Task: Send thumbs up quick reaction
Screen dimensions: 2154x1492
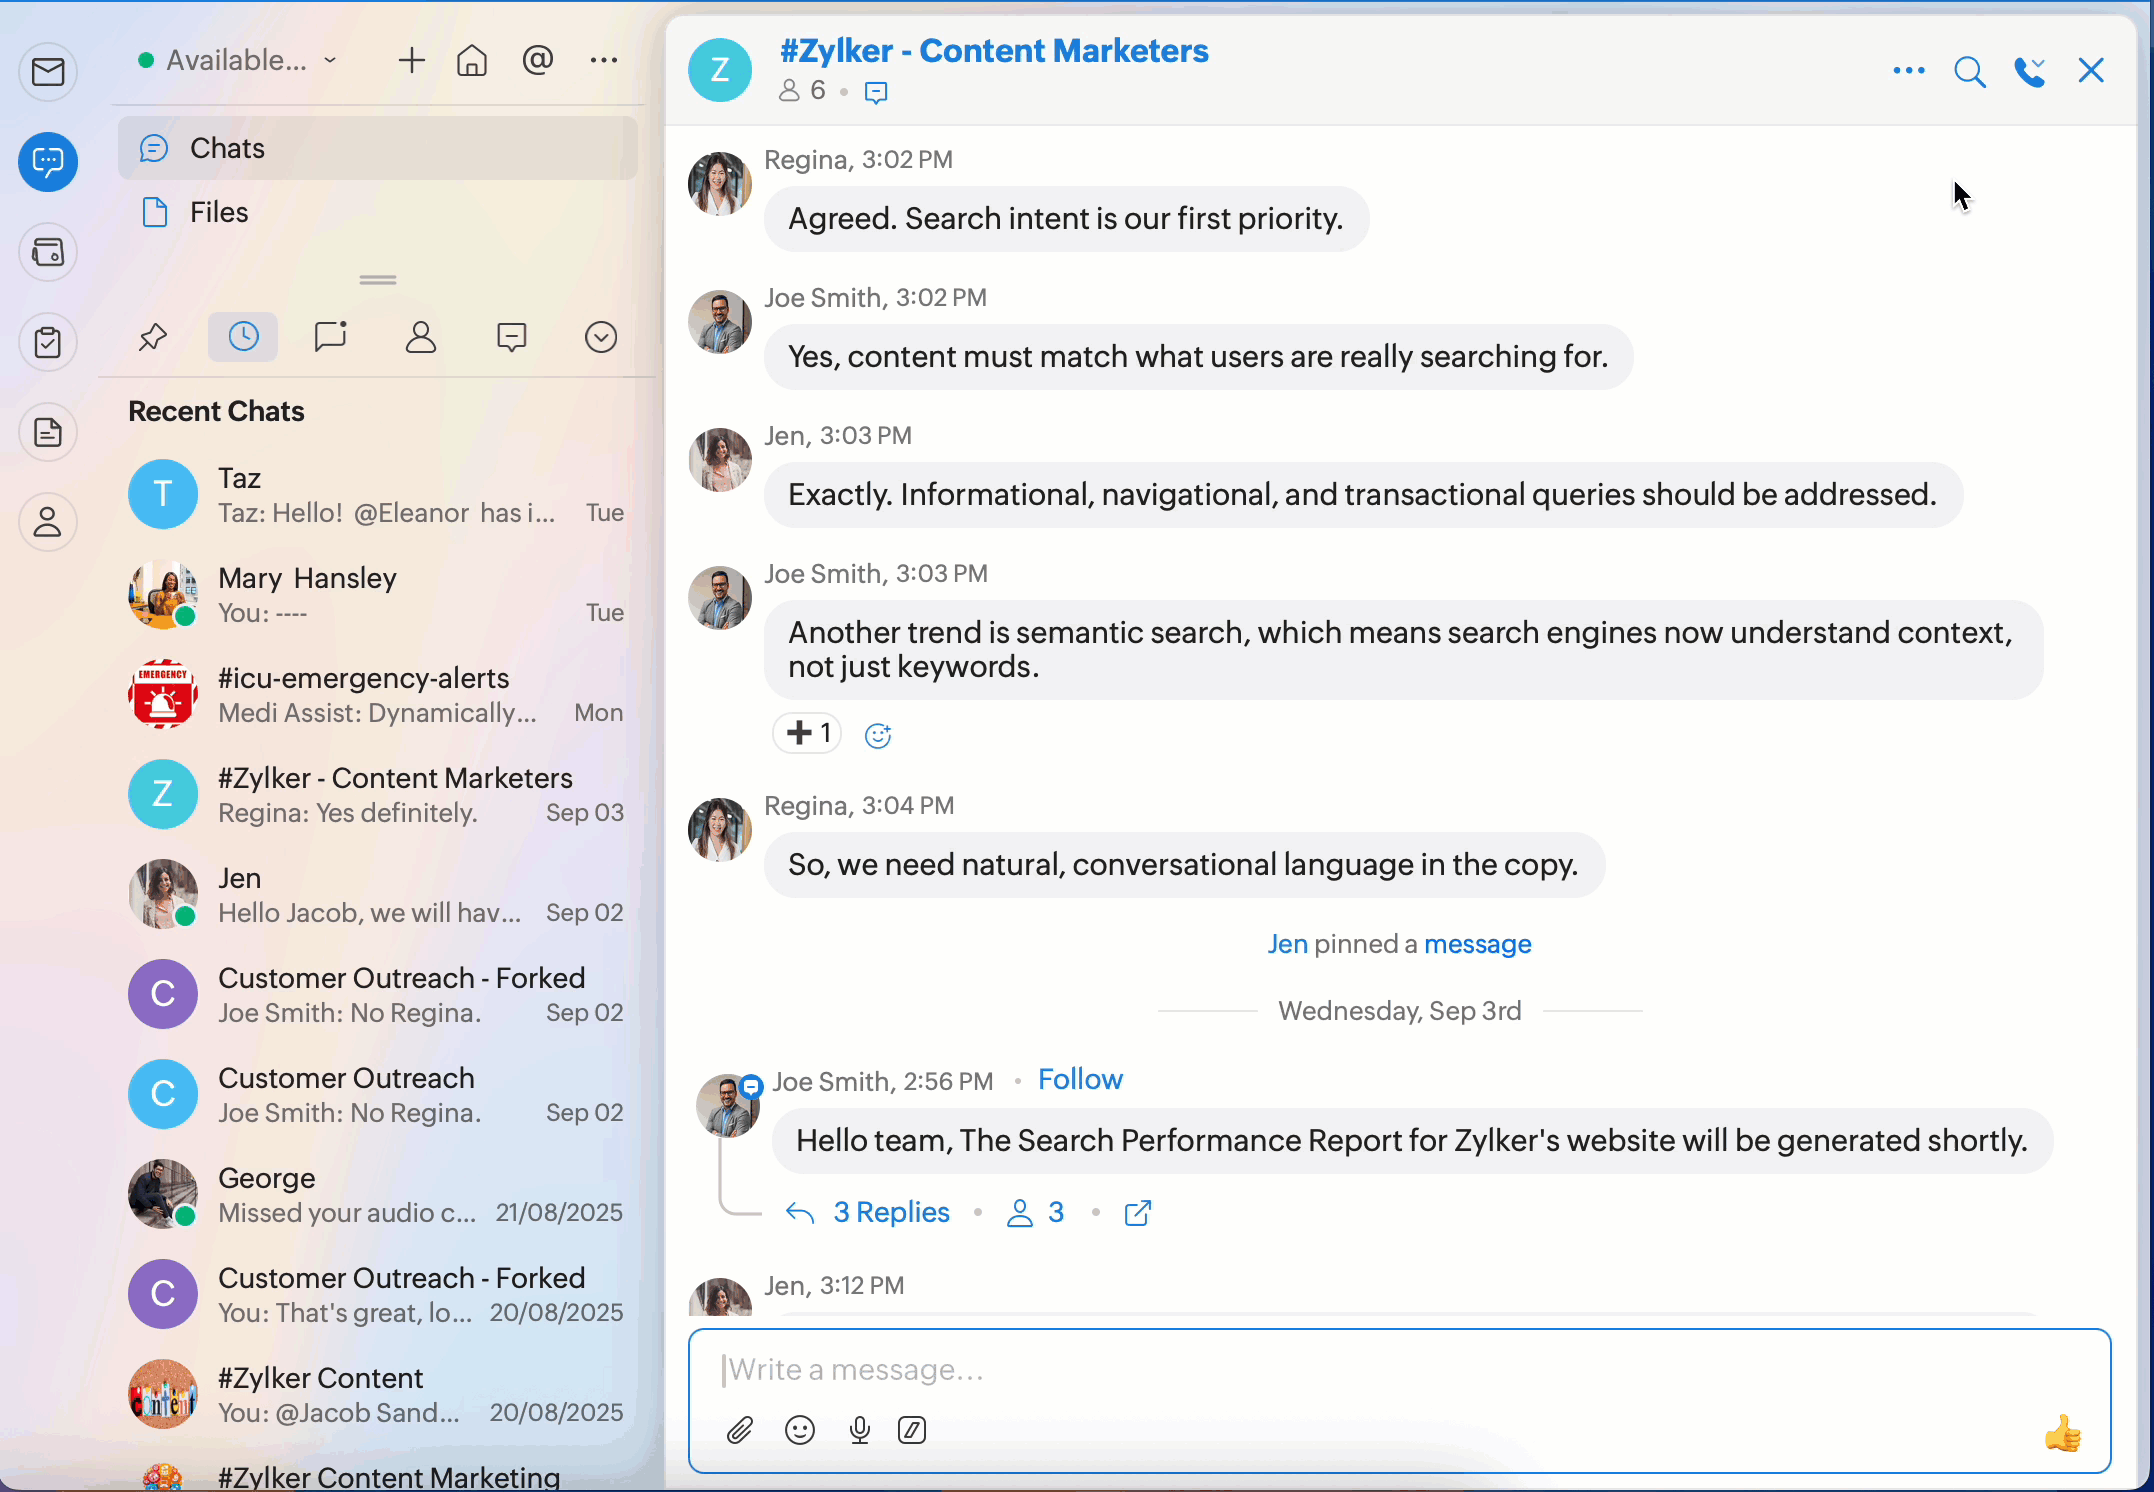Action: coord(2062,1434)
